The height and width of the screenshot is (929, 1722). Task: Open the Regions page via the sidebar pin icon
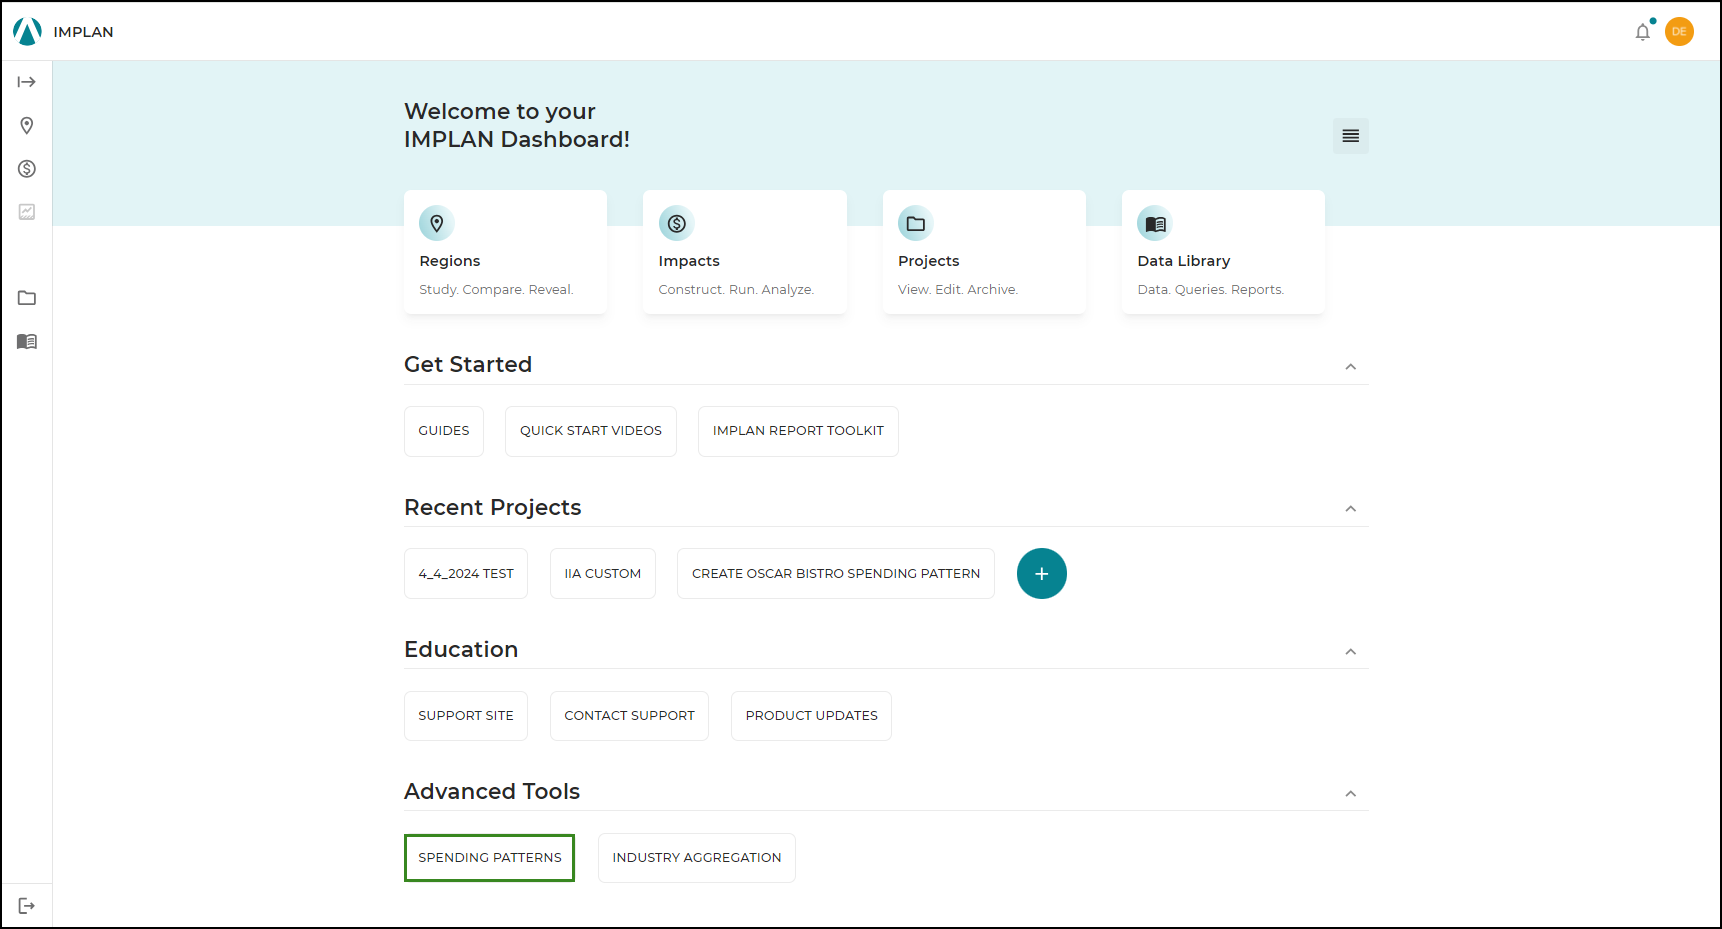click(x=26, y=125)
